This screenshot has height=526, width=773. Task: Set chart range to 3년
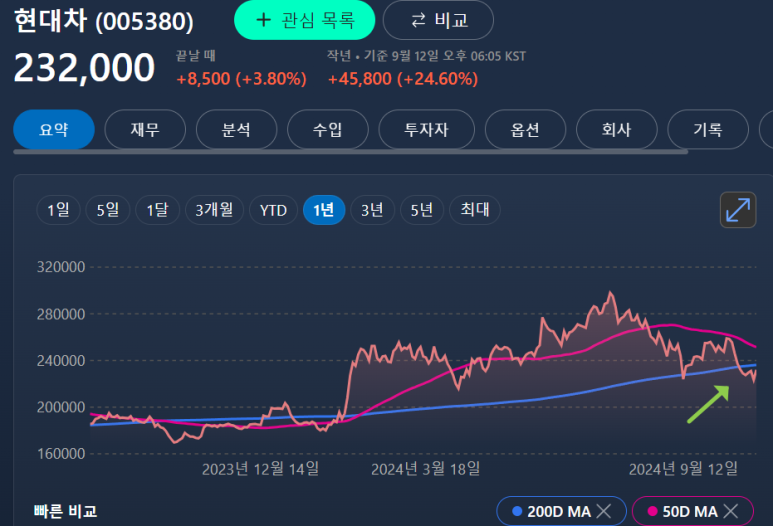click(x=372, y=210)
